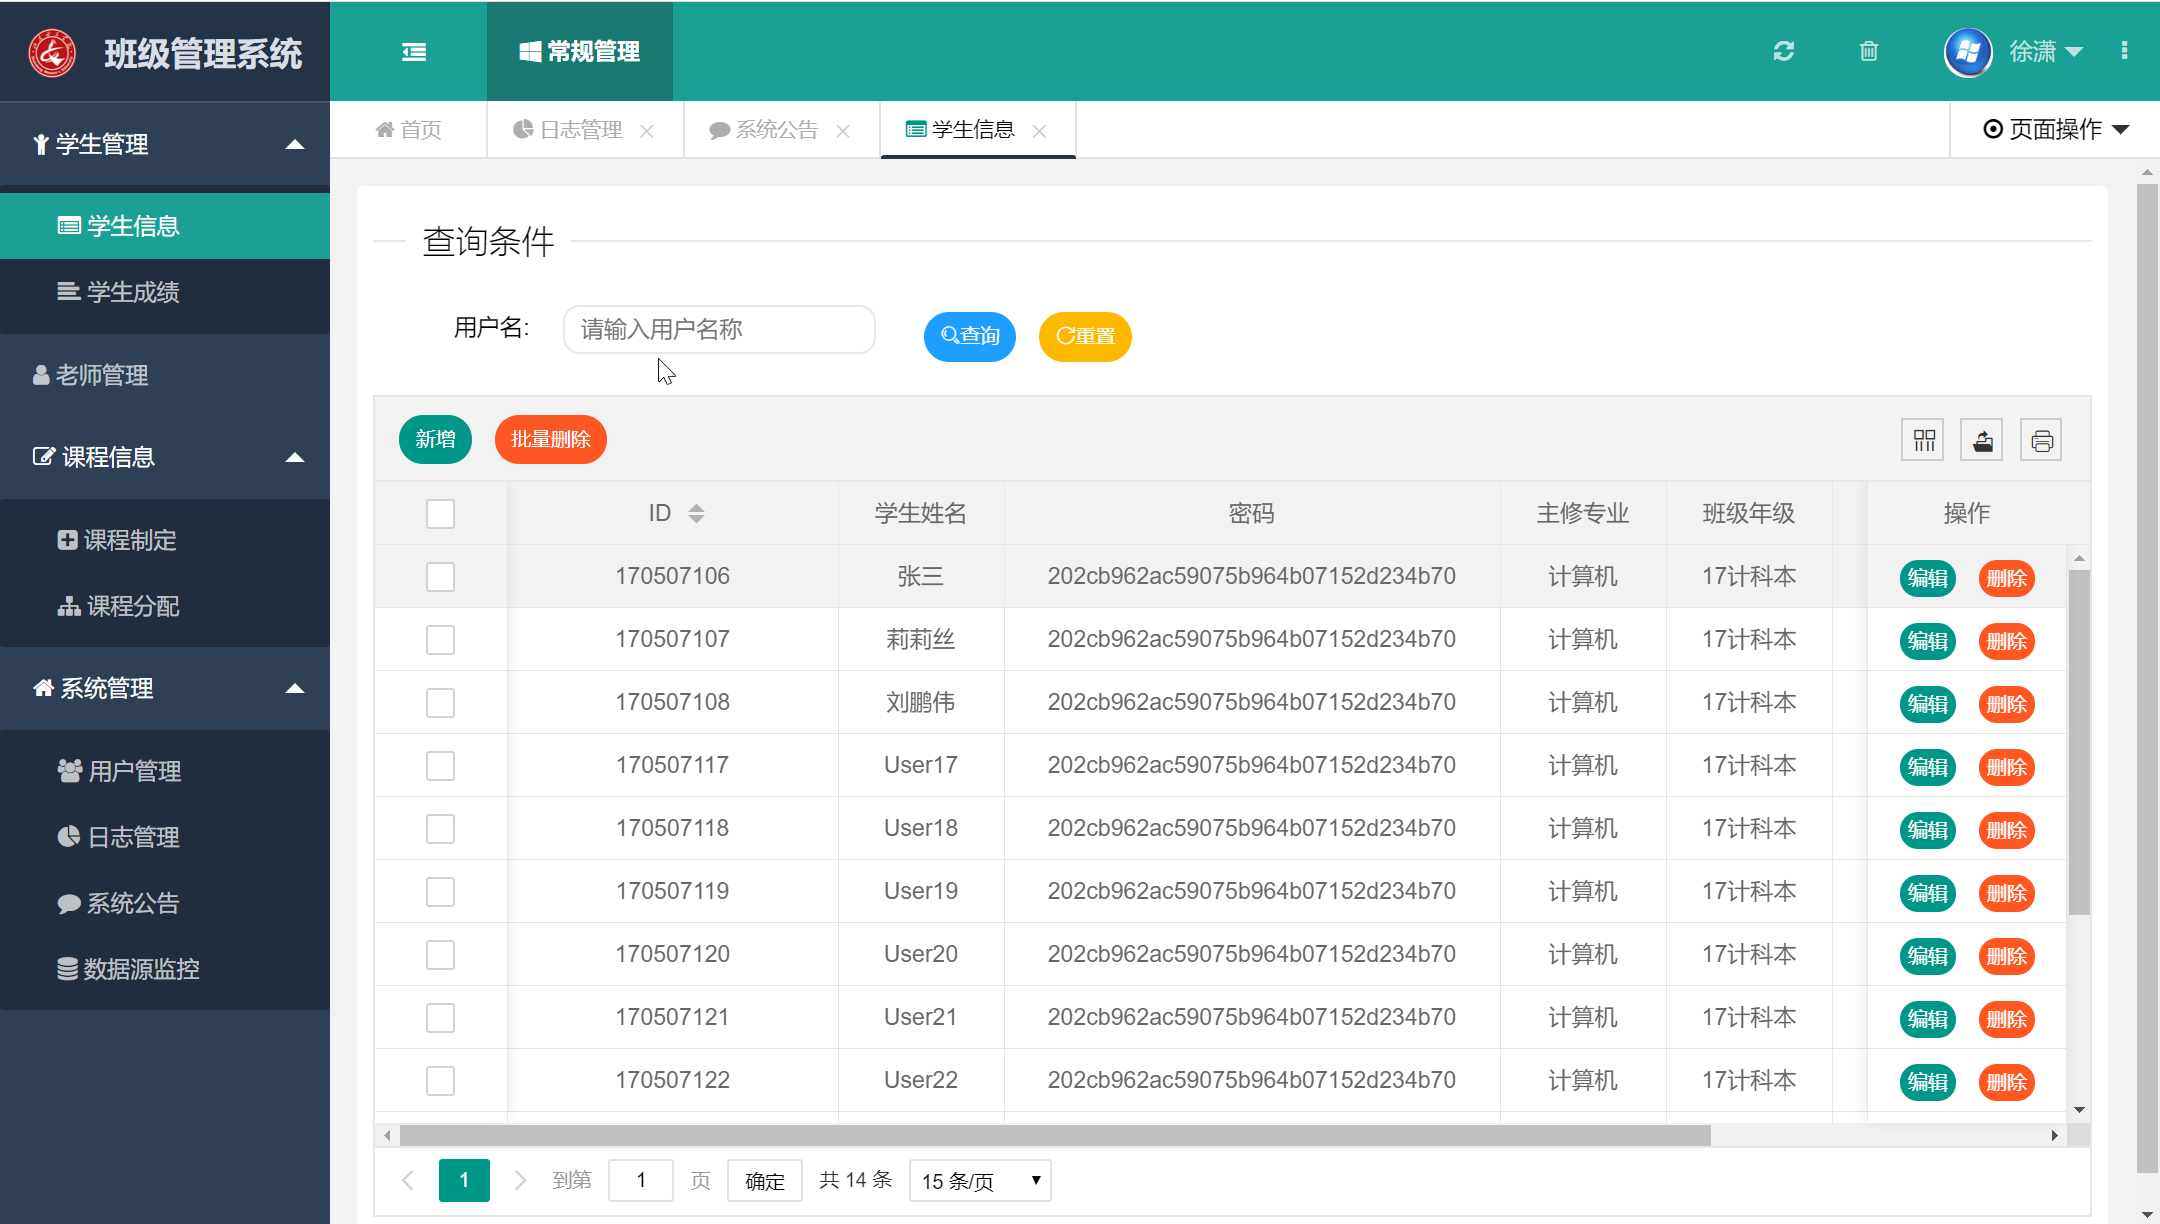2160x1224 pixels.
Task: Open 用户管理 in the sidebar
Action: click(165, 771)
